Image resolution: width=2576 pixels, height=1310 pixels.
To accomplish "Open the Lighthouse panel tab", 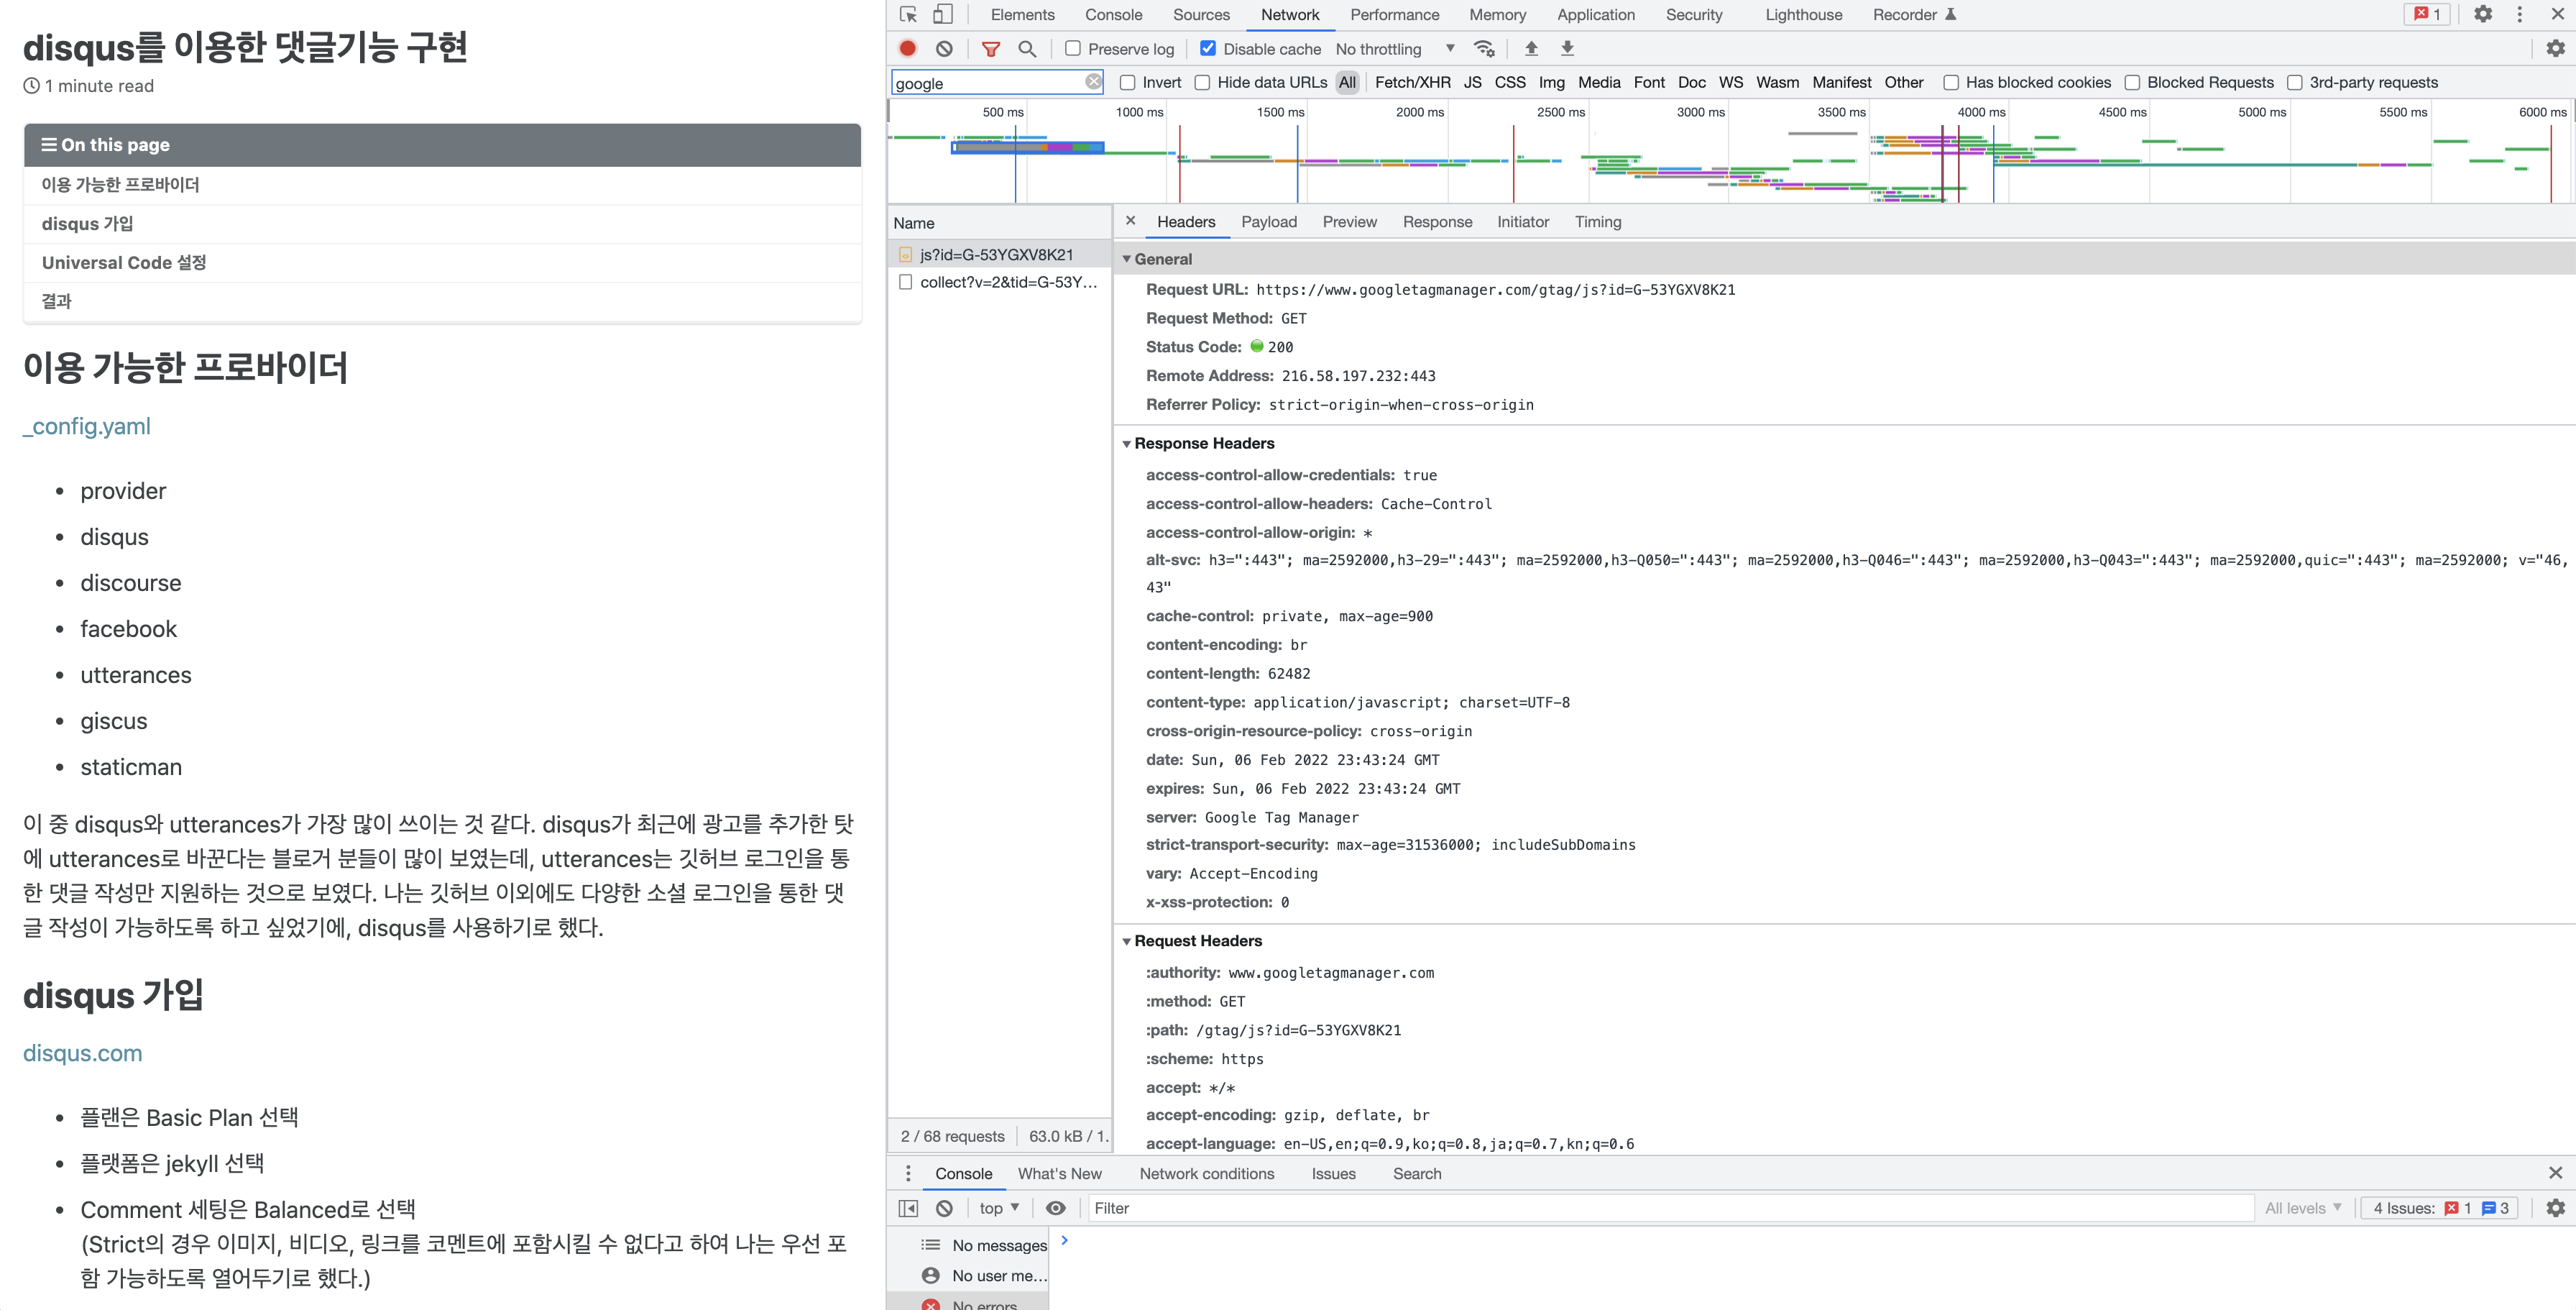I will (1803, 14).
